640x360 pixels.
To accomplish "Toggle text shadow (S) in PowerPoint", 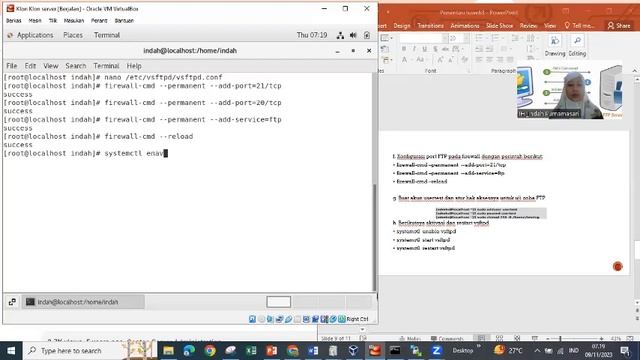I will pyautogui.click(x=435, y=49).
